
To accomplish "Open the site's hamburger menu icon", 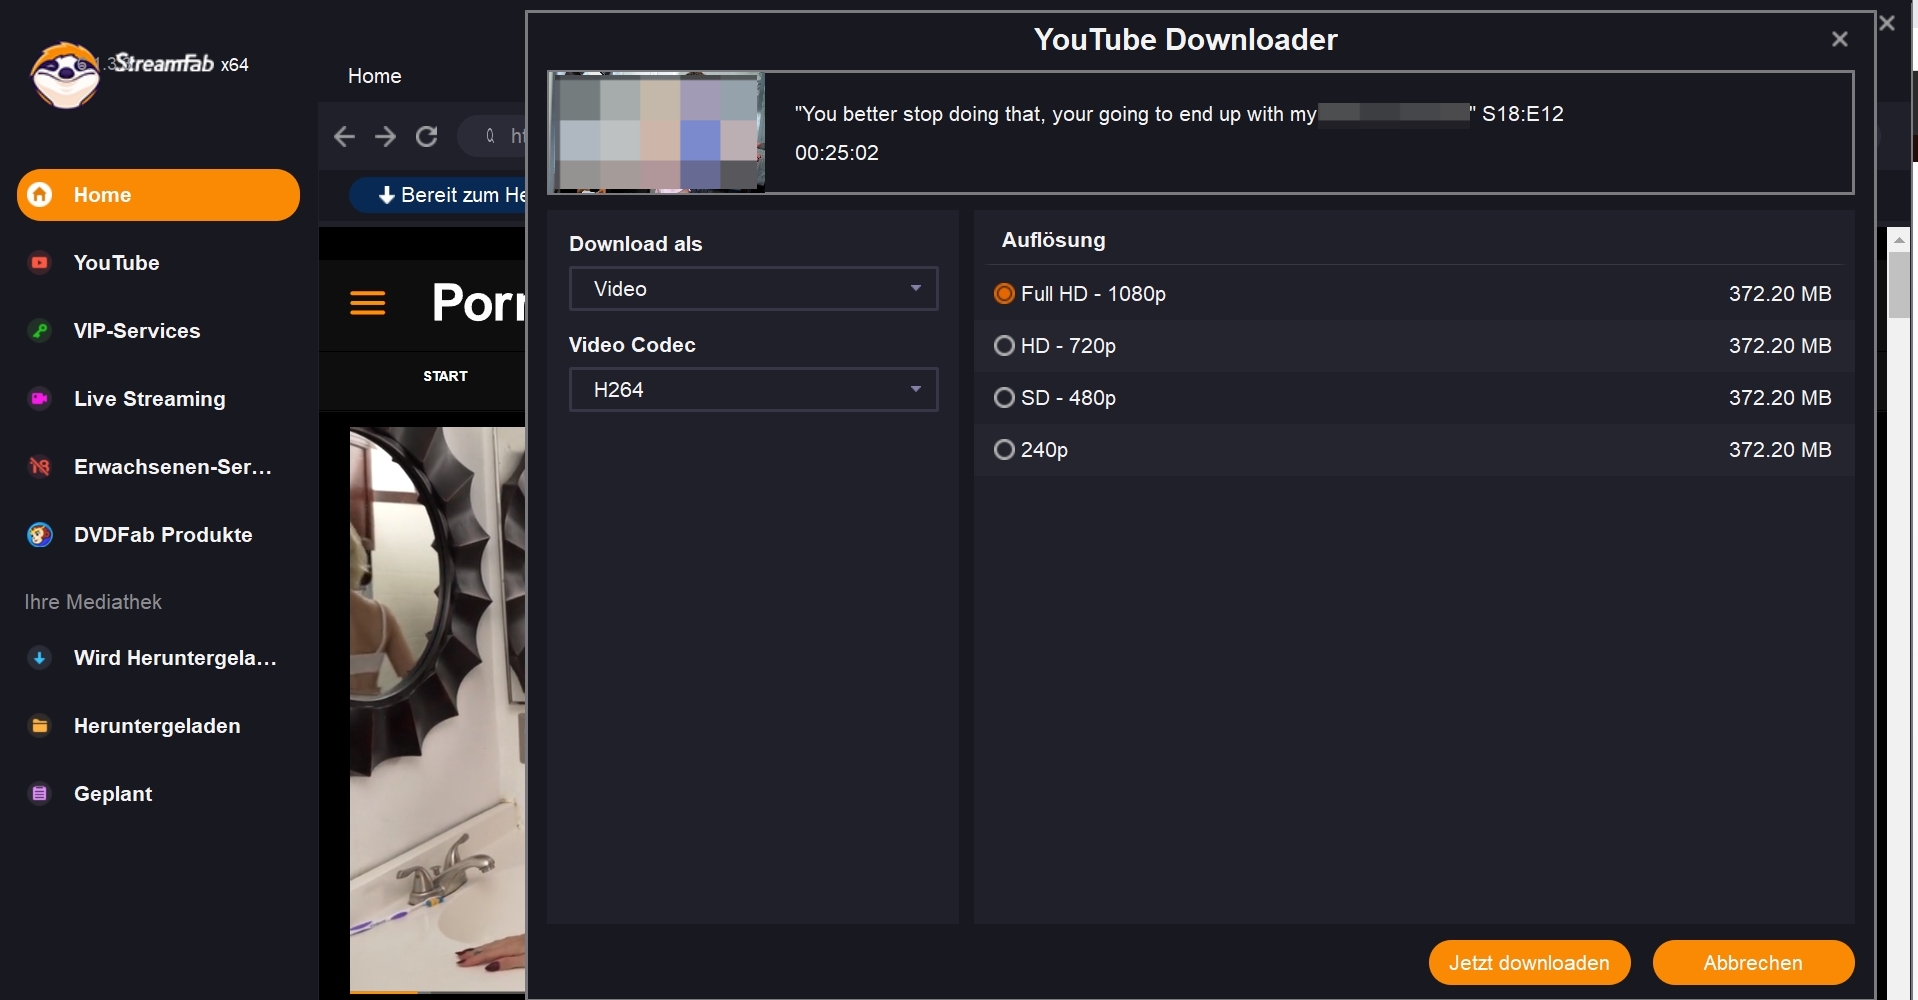I will [x=368, y=302].
